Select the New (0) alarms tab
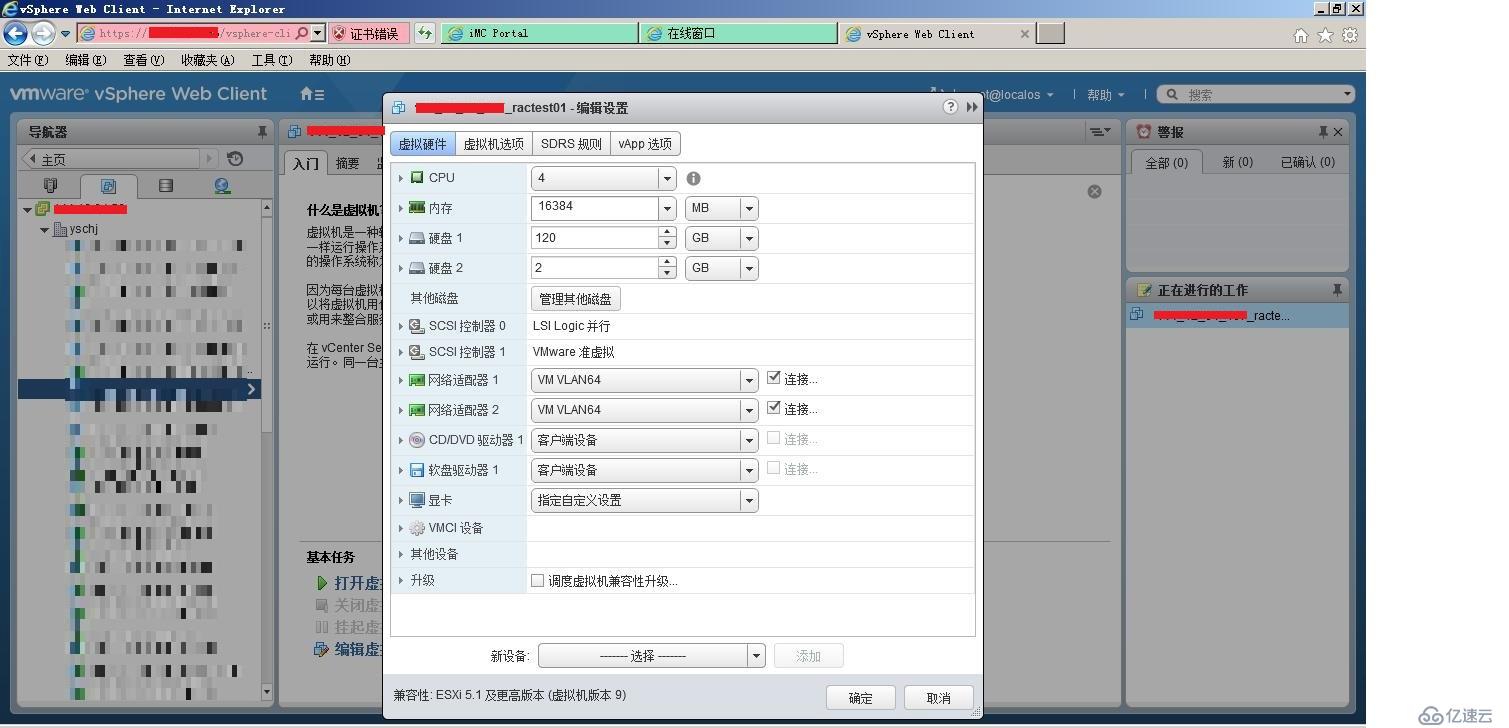Viewport: 1509px width, 728px height. (x=1237, y=162)
